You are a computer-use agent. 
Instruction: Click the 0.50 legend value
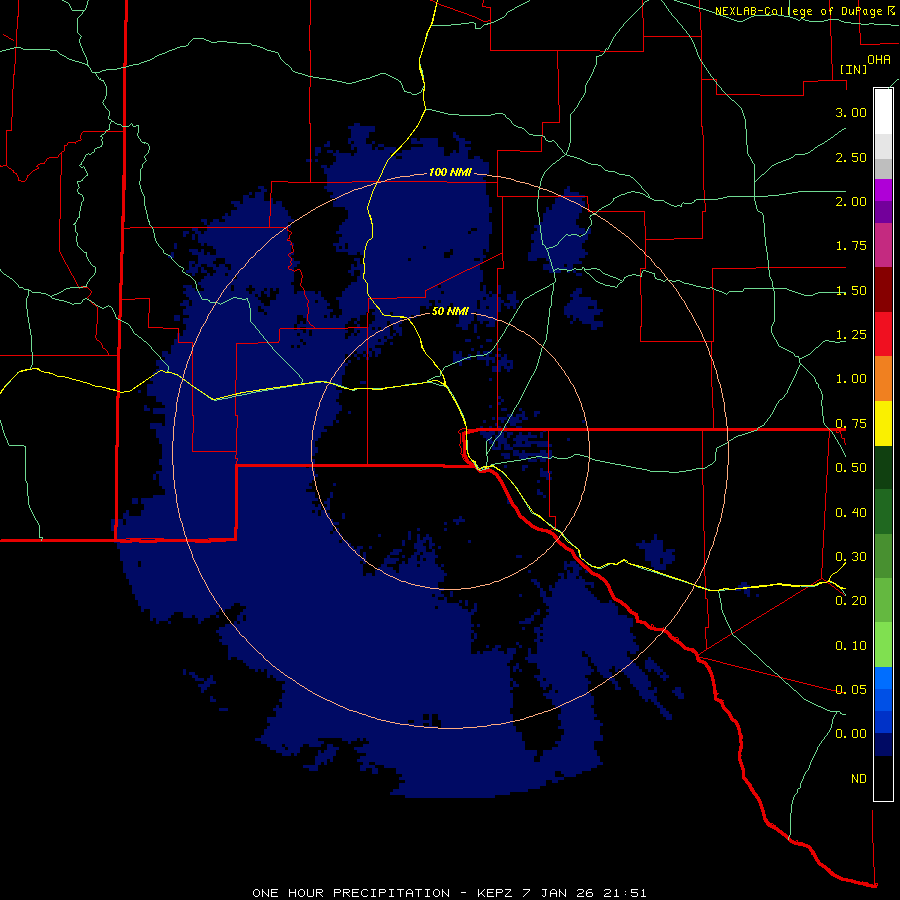point(851,468)
